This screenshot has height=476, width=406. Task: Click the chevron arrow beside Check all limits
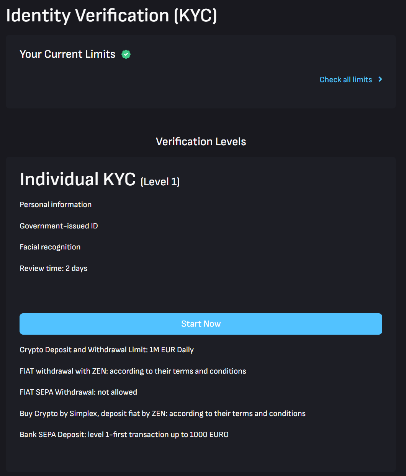tap(380, 79)
